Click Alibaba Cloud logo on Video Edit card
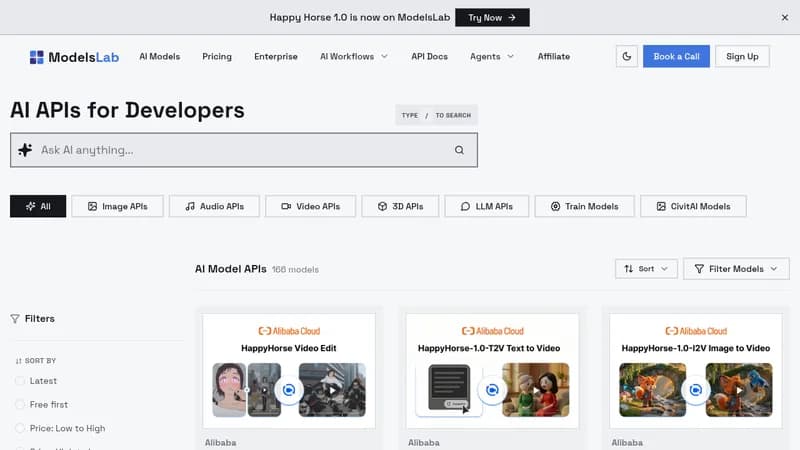The height and width of the screenshot is (450, 800). pos(289,331)
